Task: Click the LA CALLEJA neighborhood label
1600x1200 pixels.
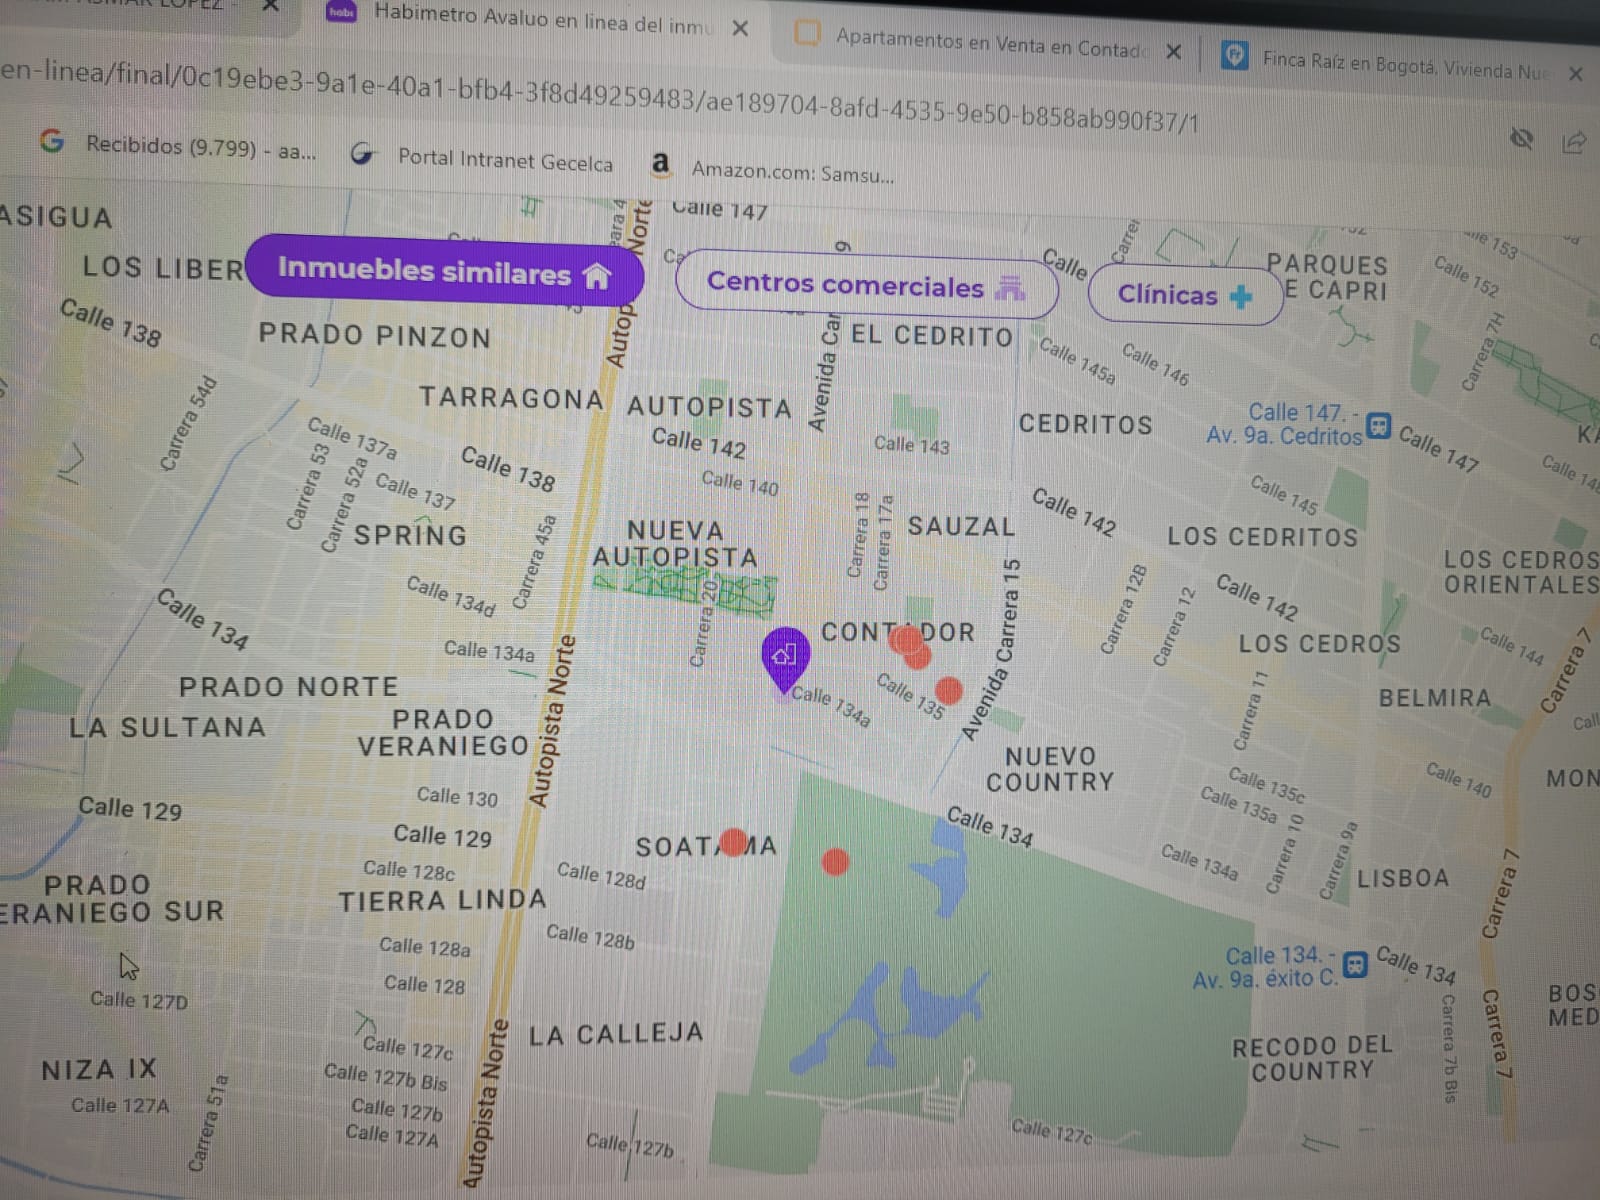Action: (x=616, y=1034)
